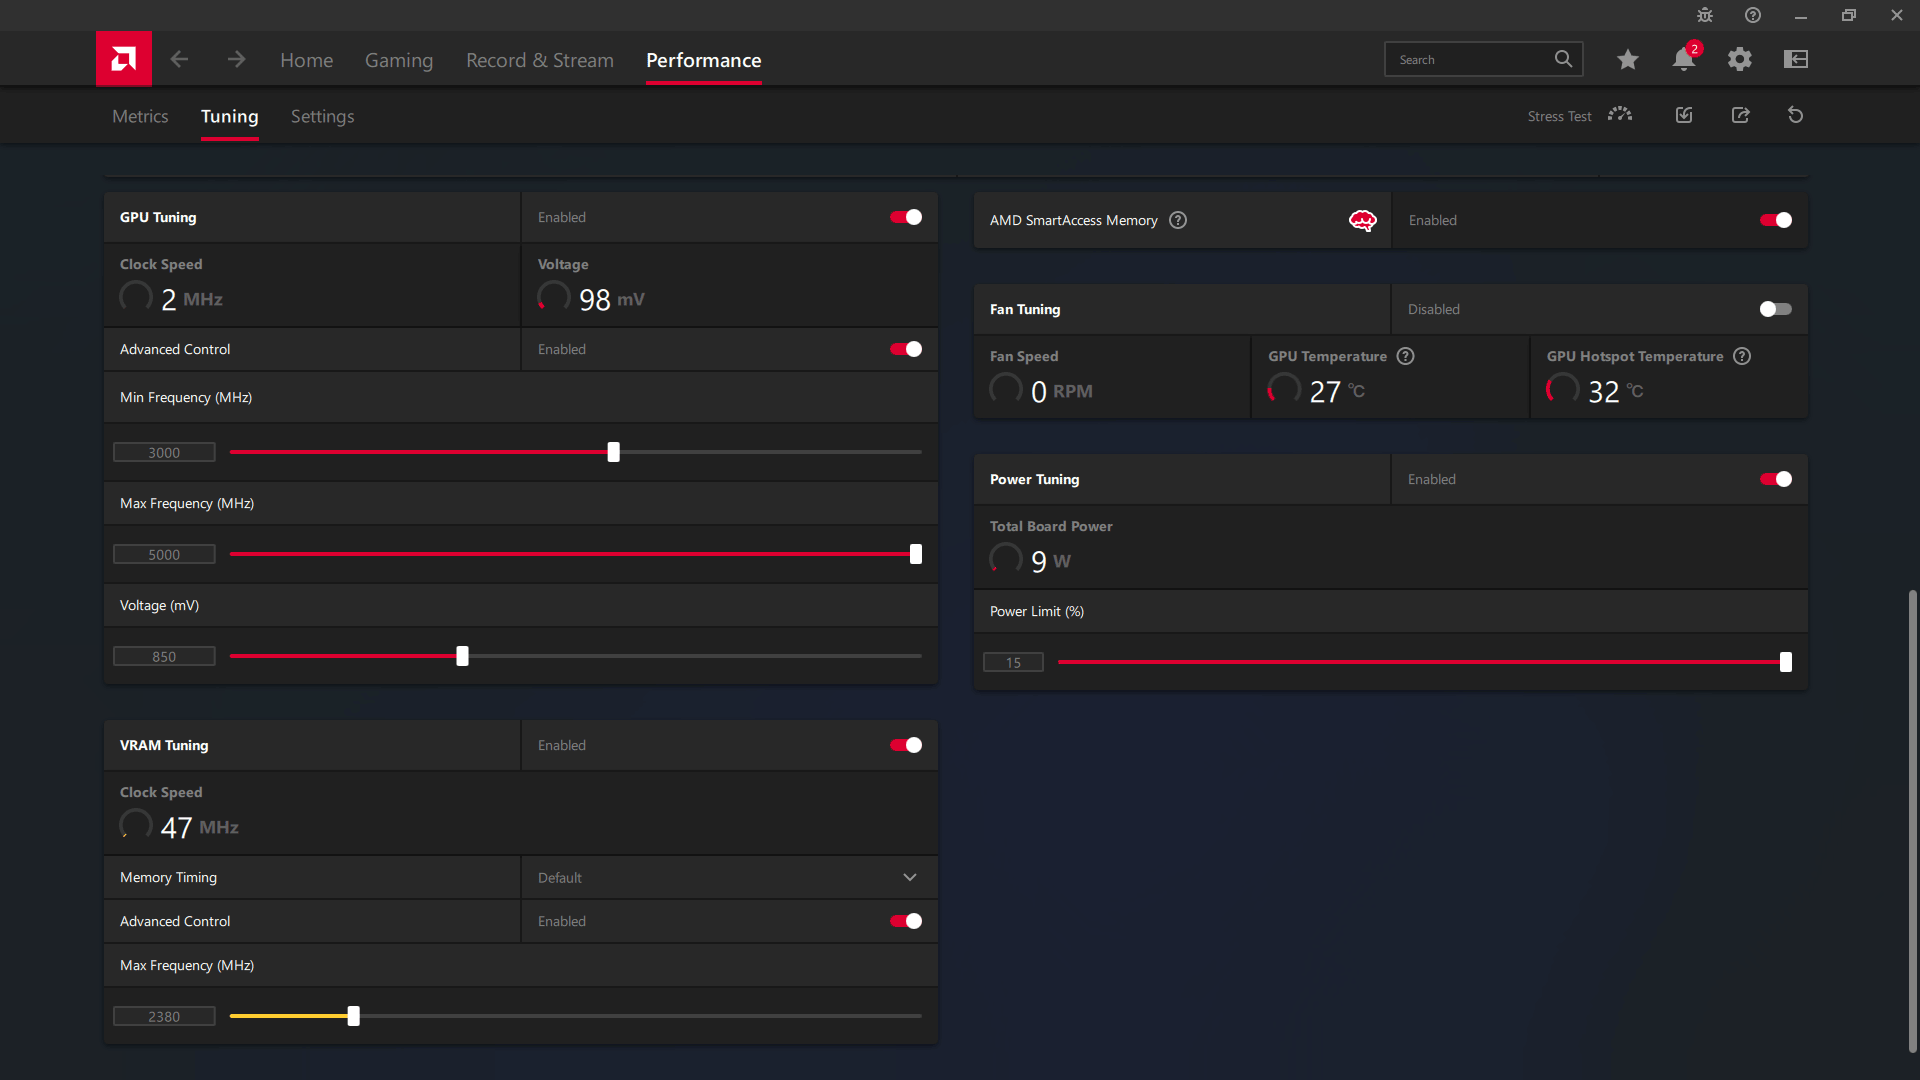Click GPU Max Frequency slider handle
The height and width of the screenshot is (1080, 1920).
916,554
